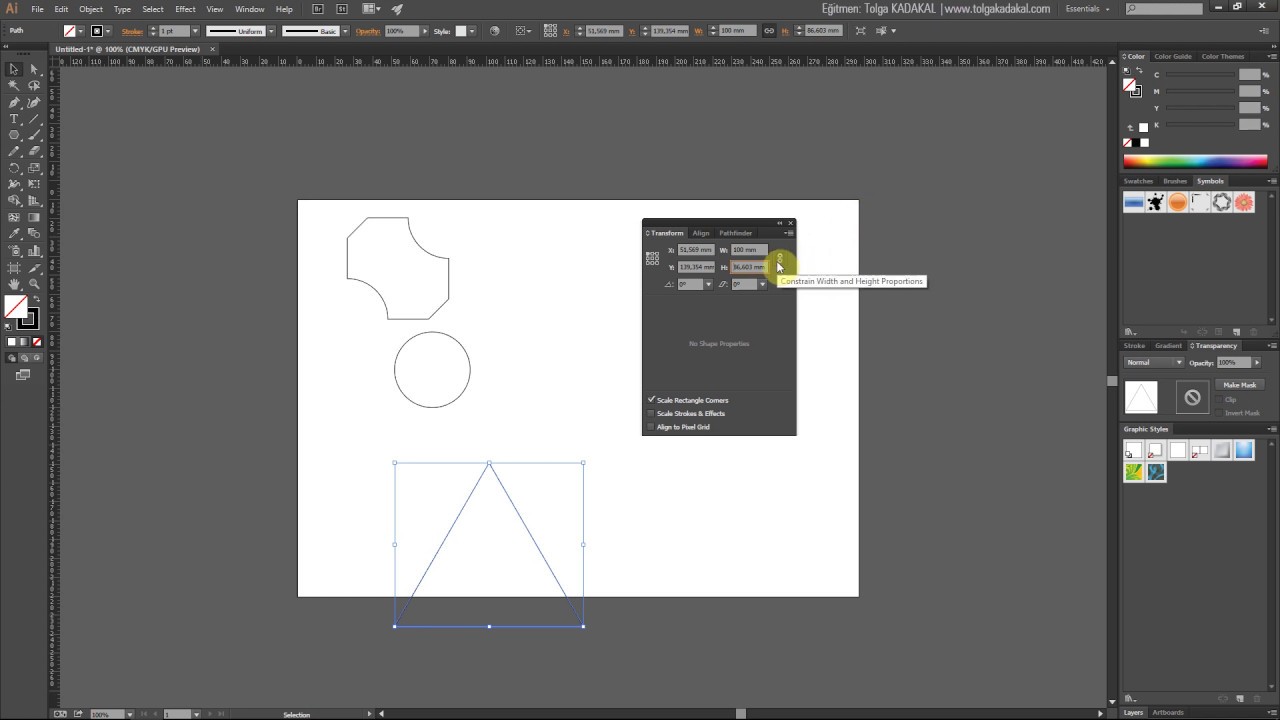The width and height of the screenshot is (1280, 720).
Task: Open the Basic brush definition dropdown
Action: click(345, 30)
